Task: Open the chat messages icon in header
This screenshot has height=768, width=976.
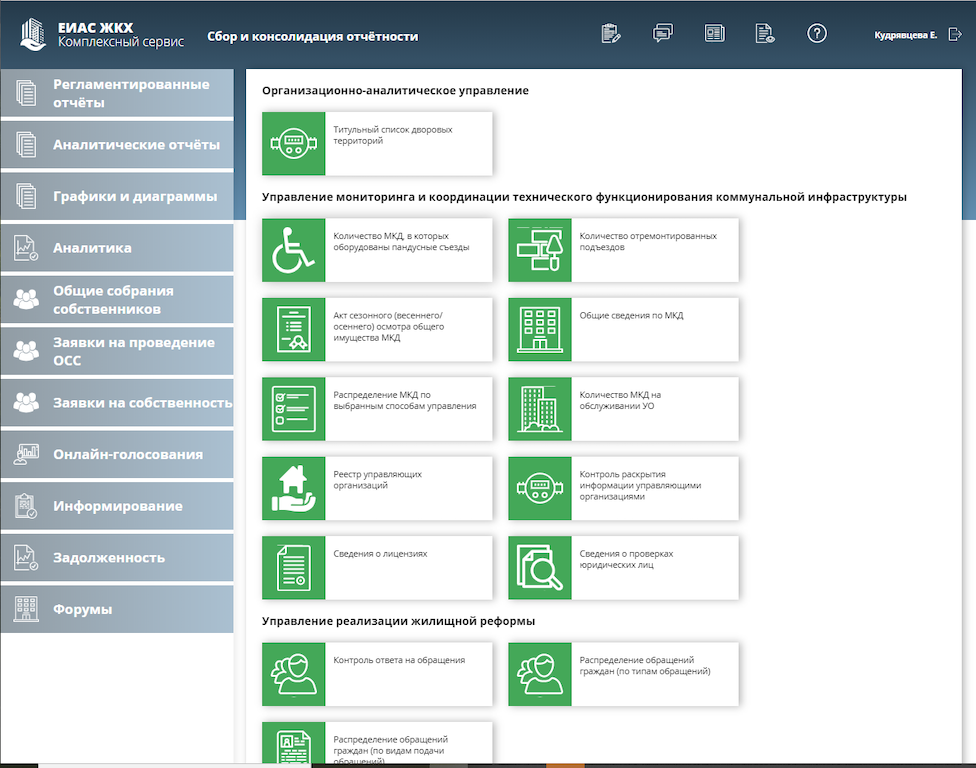Action: 662,33
